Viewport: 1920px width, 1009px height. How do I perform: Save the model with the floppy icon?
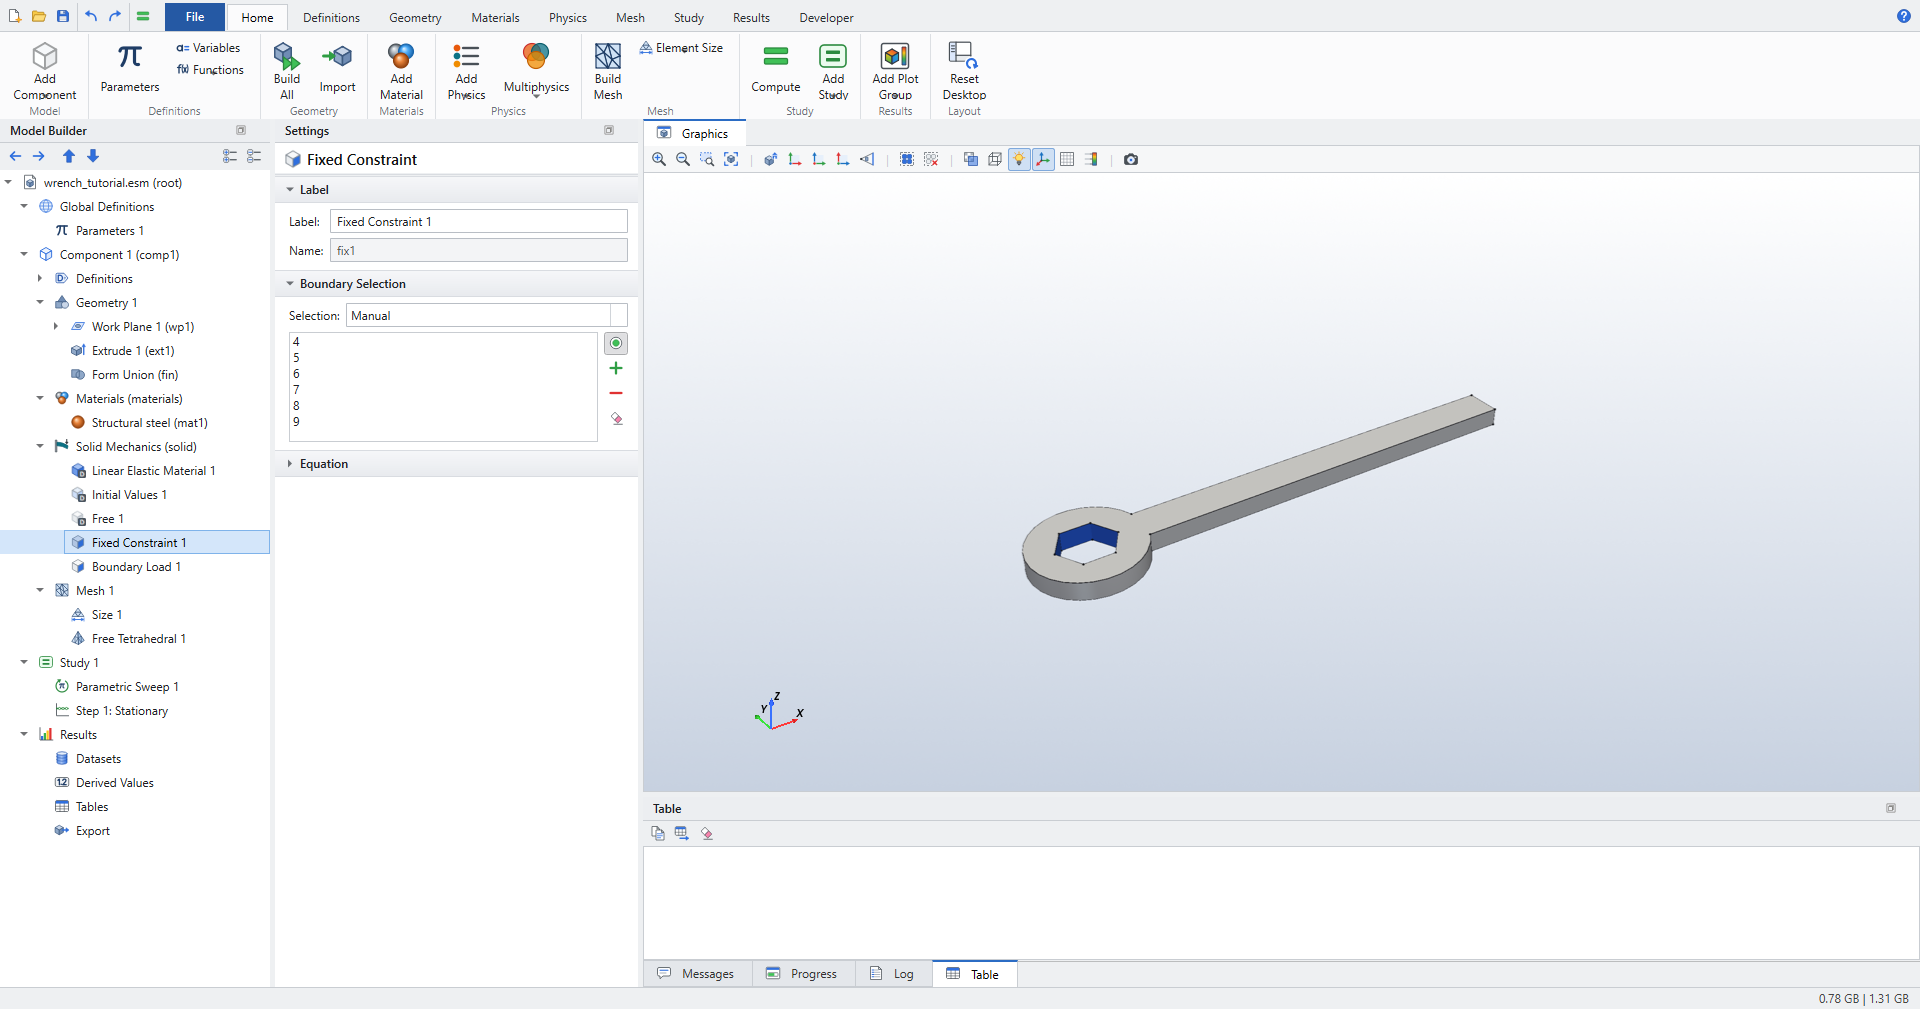click(63, 16)
